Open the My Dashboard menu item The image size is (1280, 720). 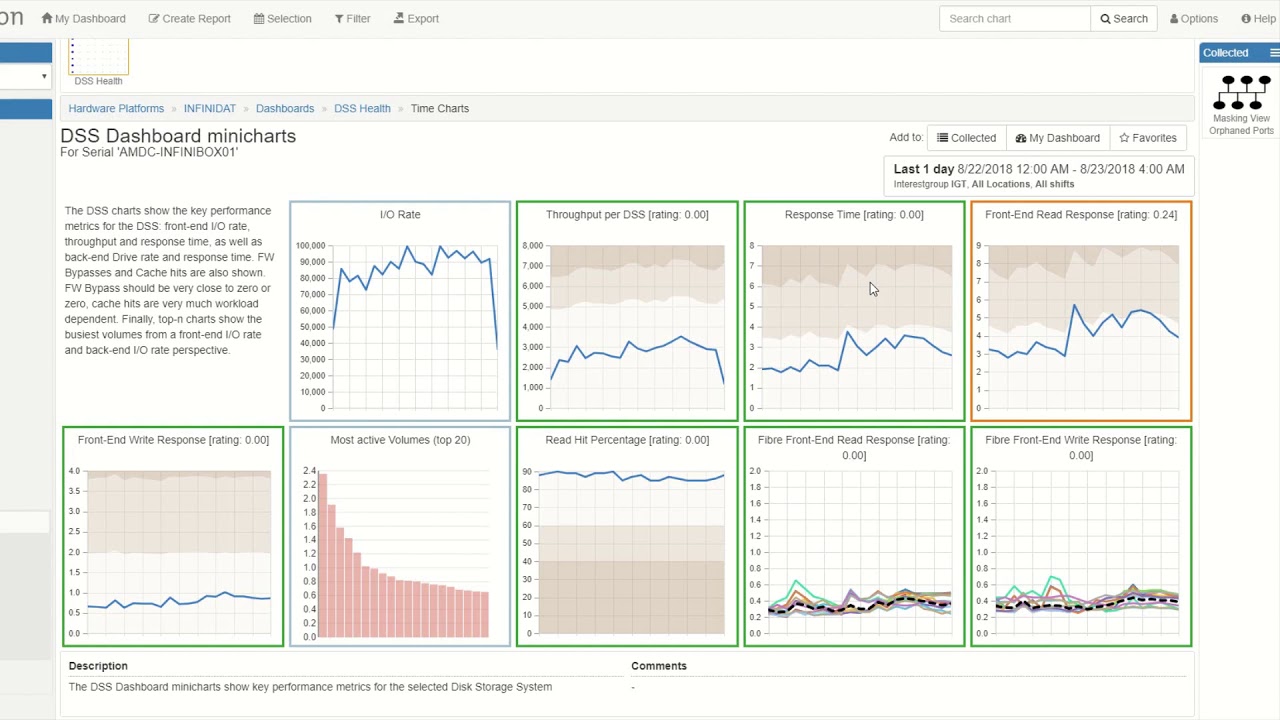coord(83,18)
